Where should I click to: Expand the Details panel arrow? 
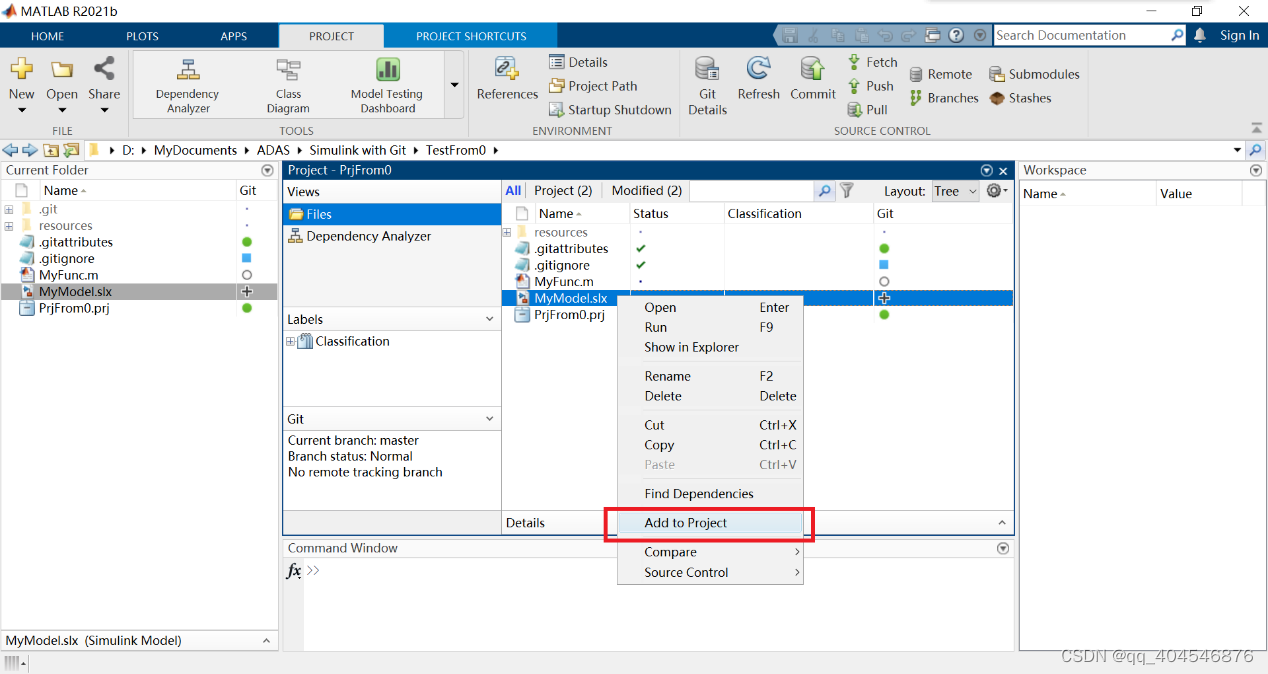click(1002, 523)
